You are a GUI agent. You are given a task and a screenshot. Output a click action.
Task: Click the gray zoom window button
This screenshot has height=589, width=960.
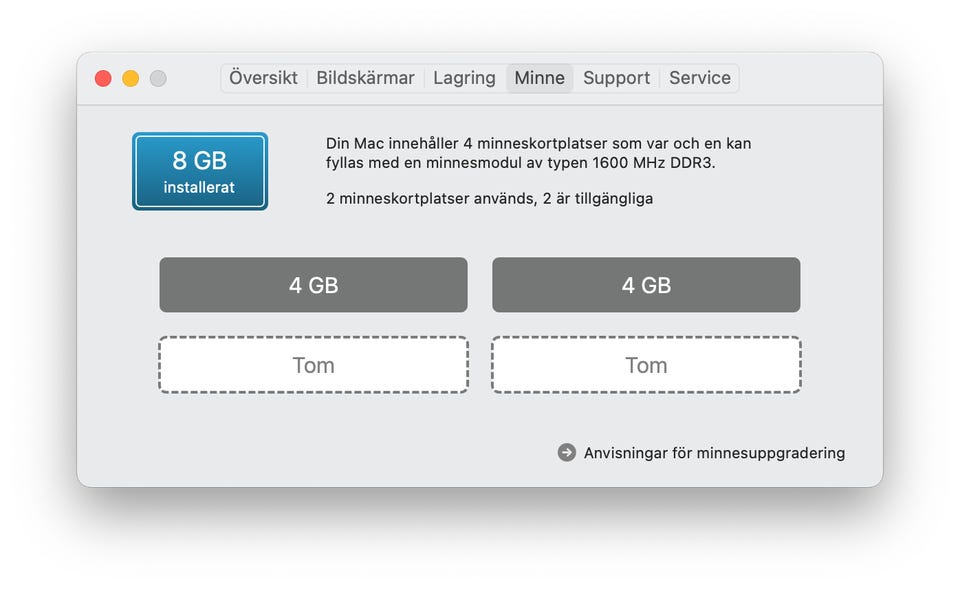tap(158, 78)
